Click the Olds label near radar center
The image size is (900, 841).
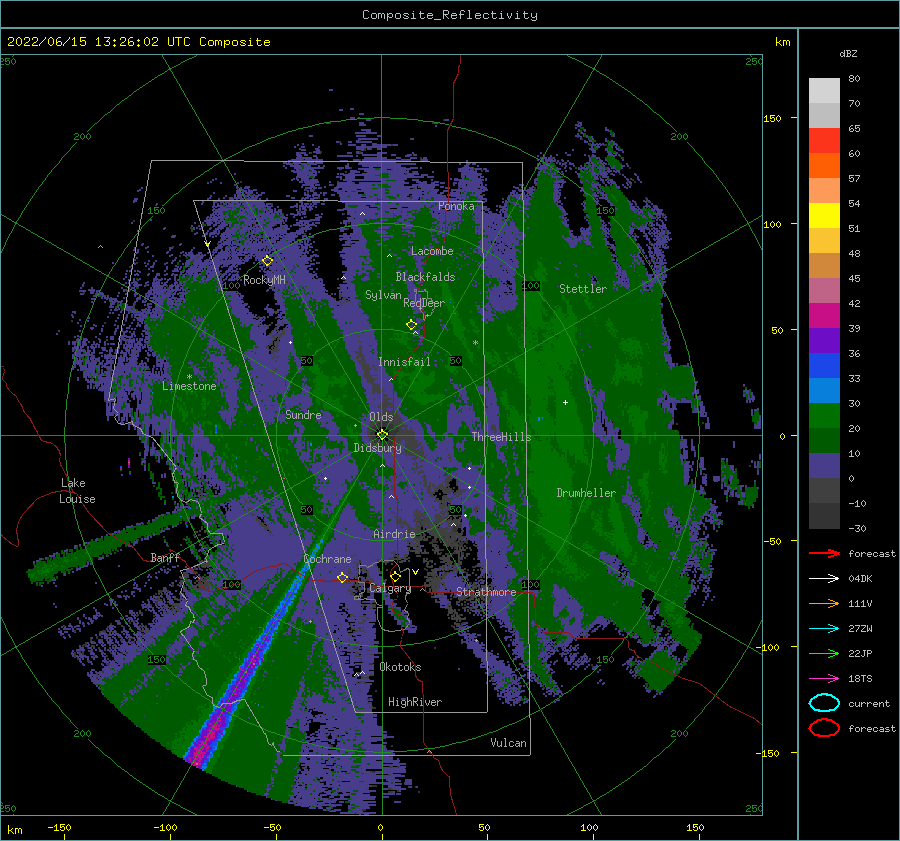click(381, 417)
